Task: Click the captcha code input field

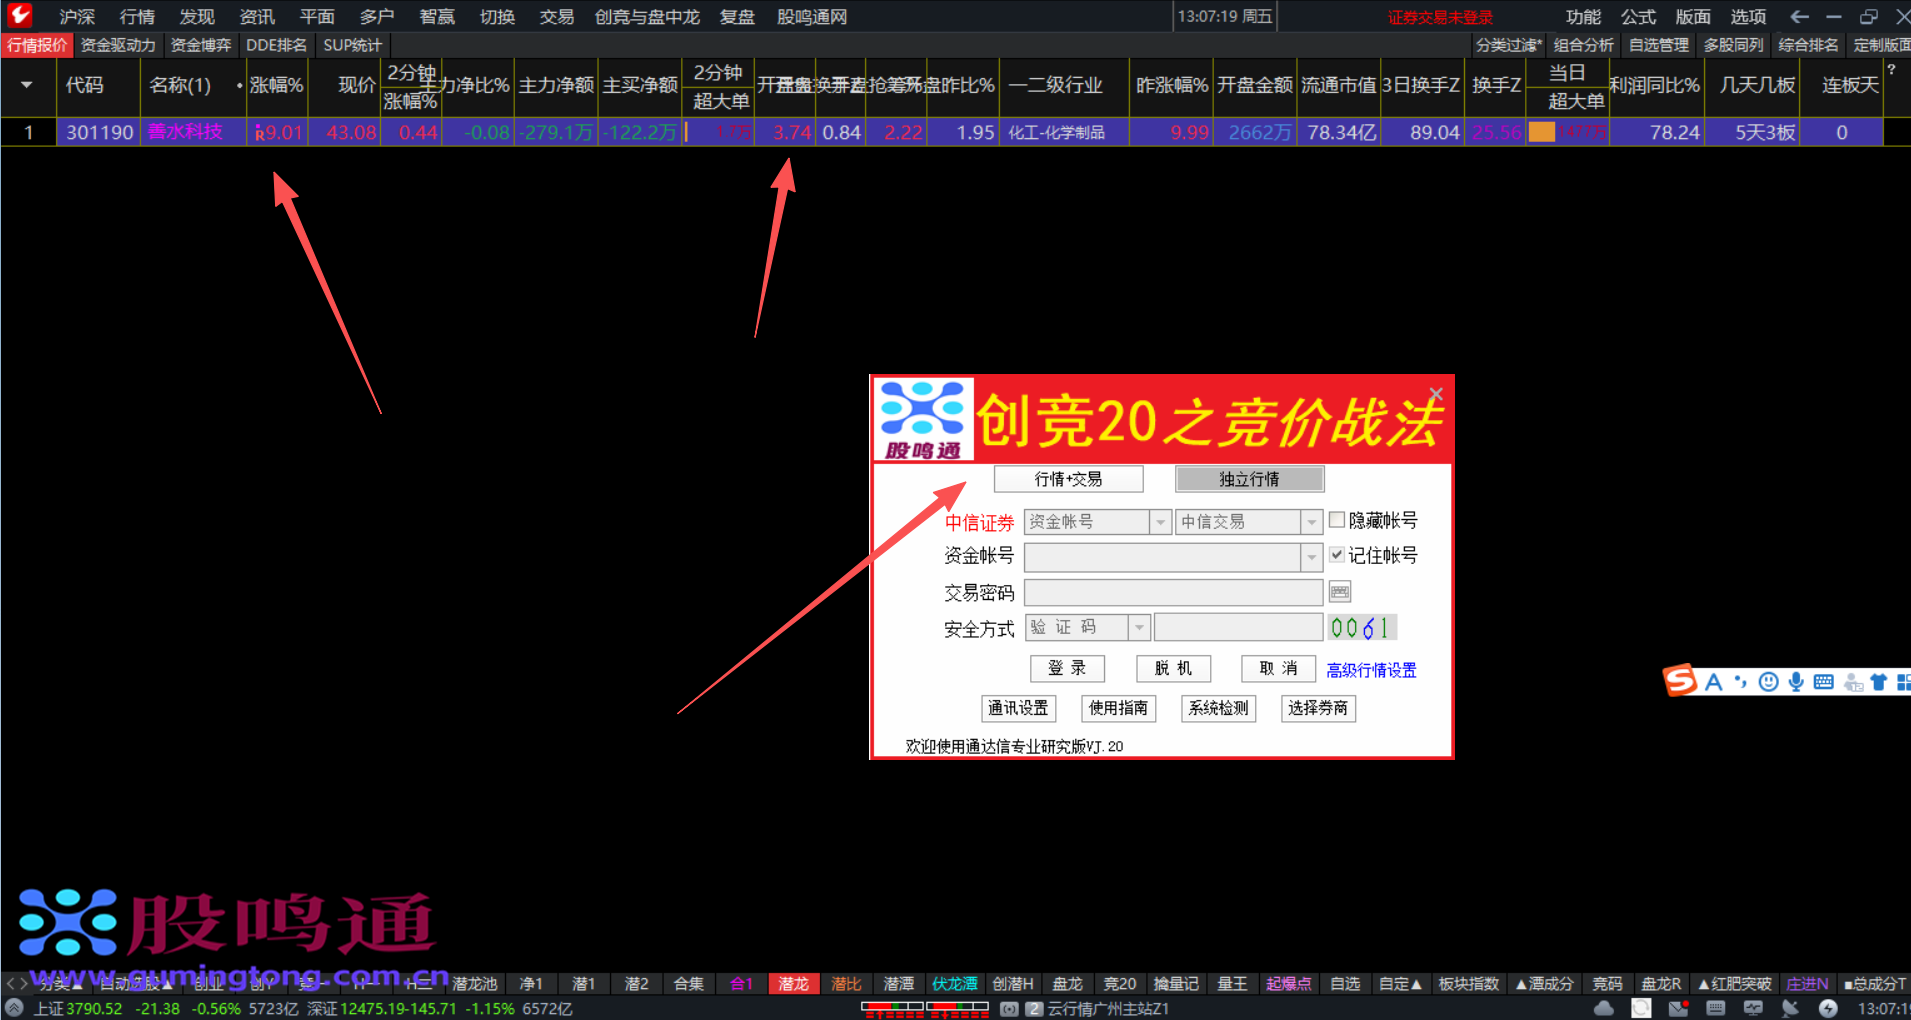Action: (x=1238, y=627)
